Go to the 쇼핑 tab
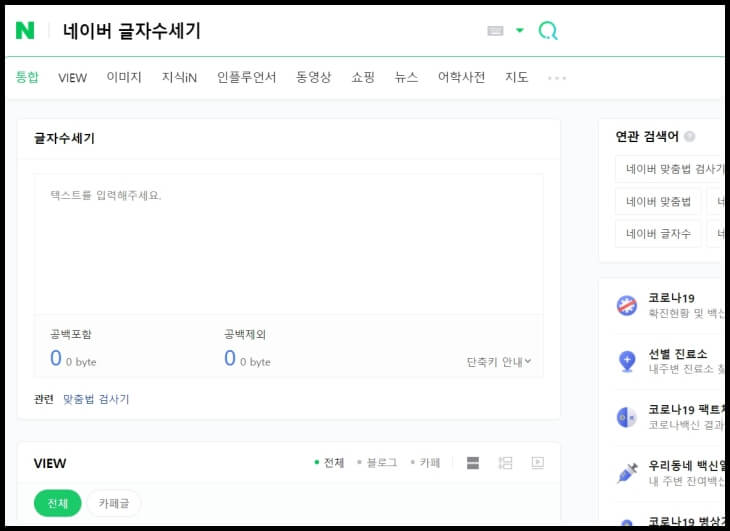730x531 pixels. (363, 77)
